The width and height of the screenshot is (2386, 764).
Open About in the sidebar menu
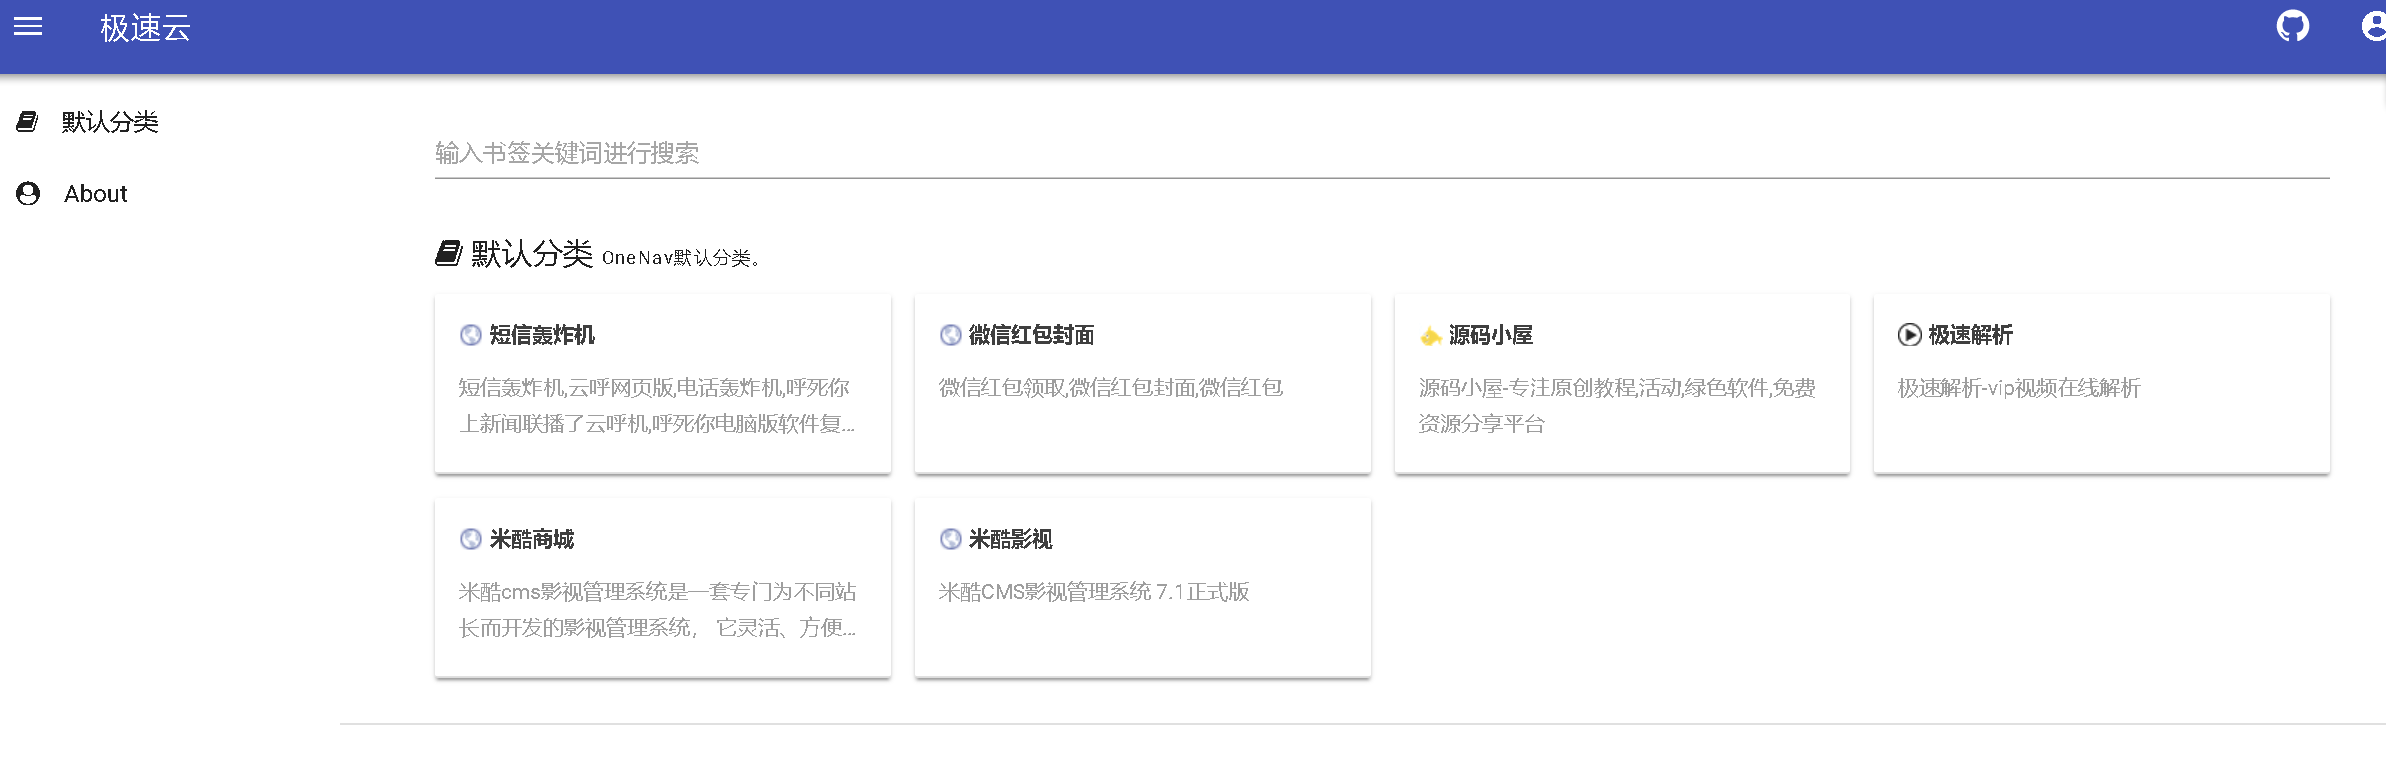[x=96, y=194]
